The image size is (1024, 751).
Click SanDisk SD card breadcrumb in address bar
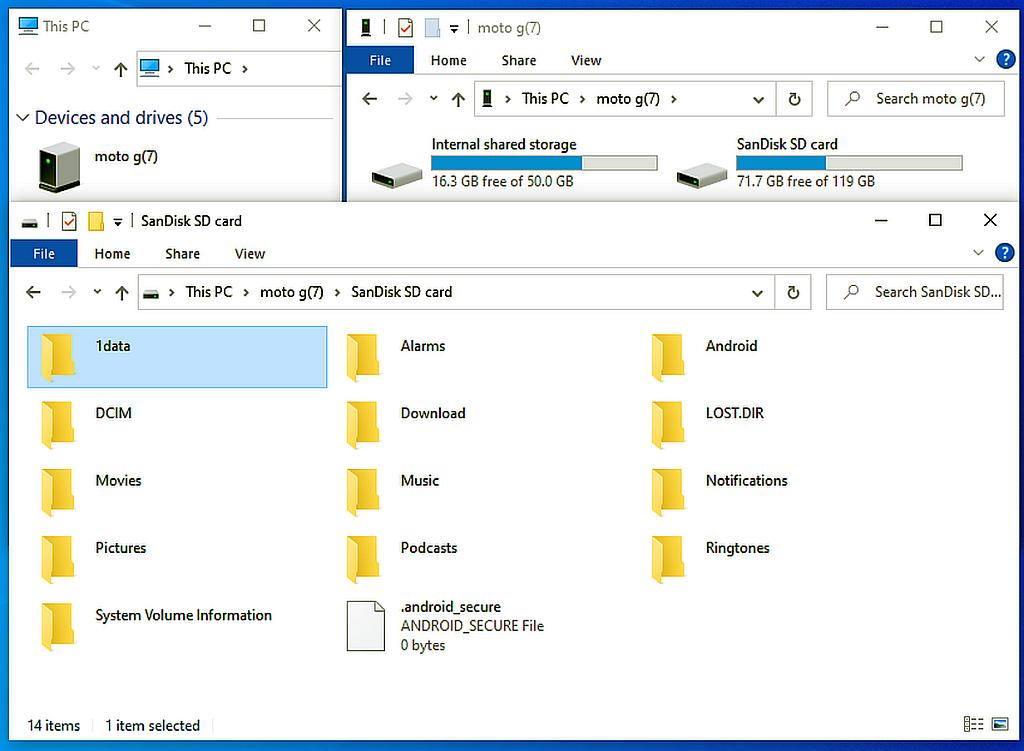pyautogui.click(x=402, y=292)
